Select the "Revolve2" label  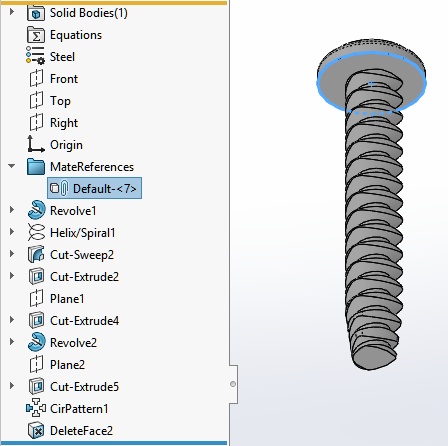[x=73, y=343]
